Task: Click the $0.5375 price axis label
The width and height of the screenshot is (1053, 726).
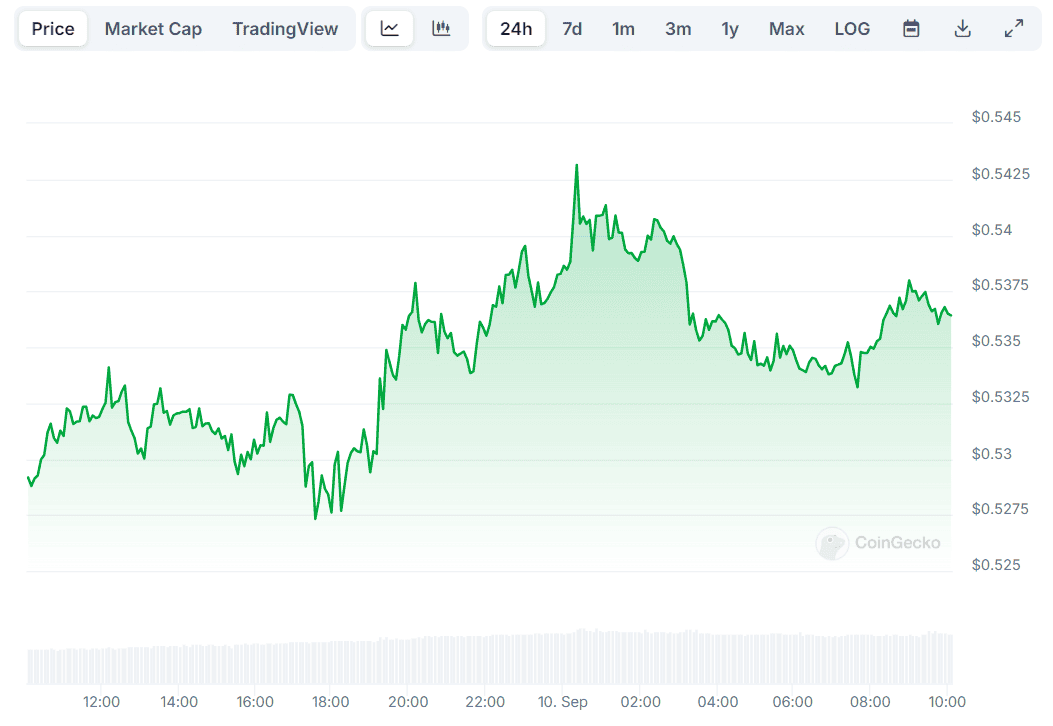Action: (x=1000, y=285)
